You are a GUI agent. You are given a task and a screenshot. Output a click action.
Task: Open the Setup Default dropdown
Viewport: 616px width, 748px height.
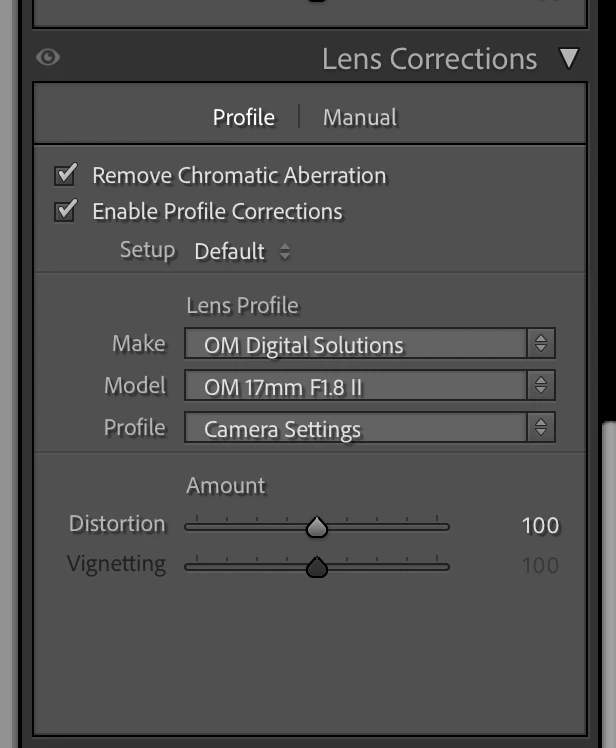(242, 251)
